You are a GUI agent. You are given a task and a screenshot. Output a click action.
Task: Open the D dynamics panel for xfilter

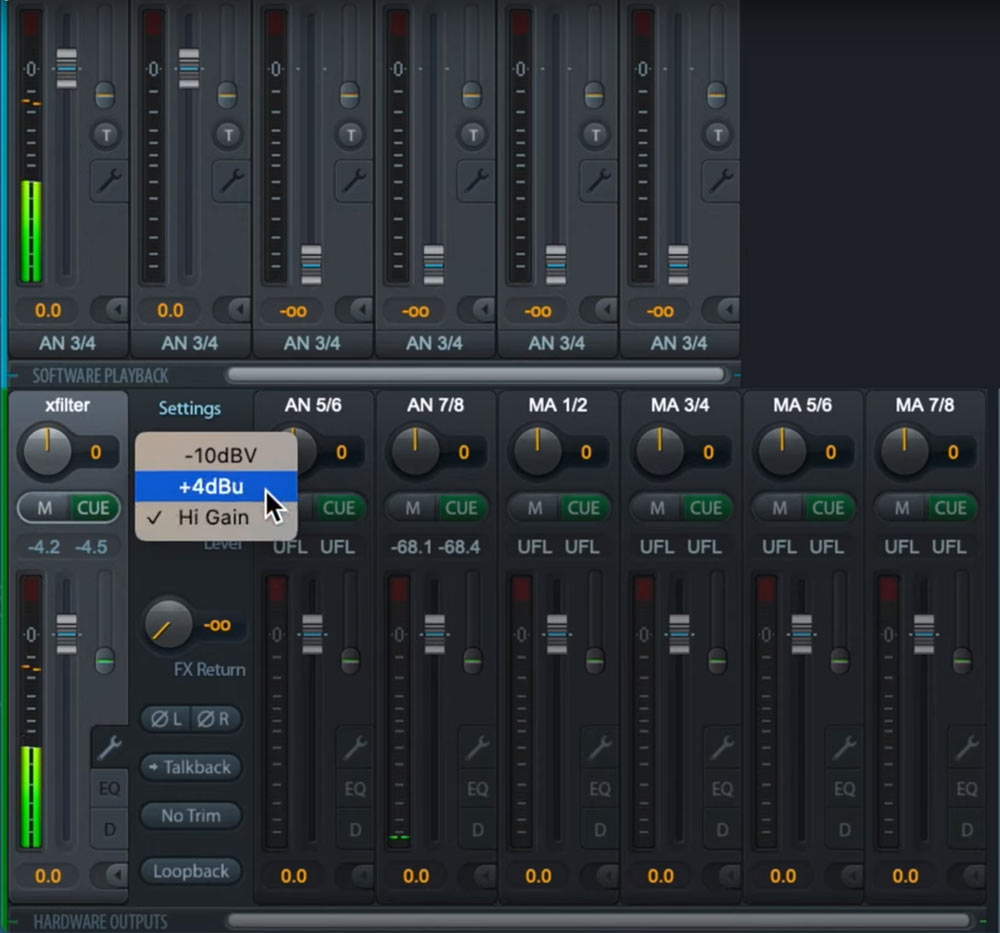click(110, 829)
